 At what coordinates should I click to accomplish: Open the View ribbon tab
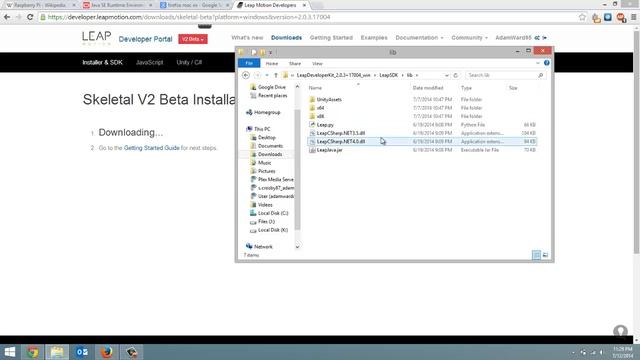[x=317, y=64]
